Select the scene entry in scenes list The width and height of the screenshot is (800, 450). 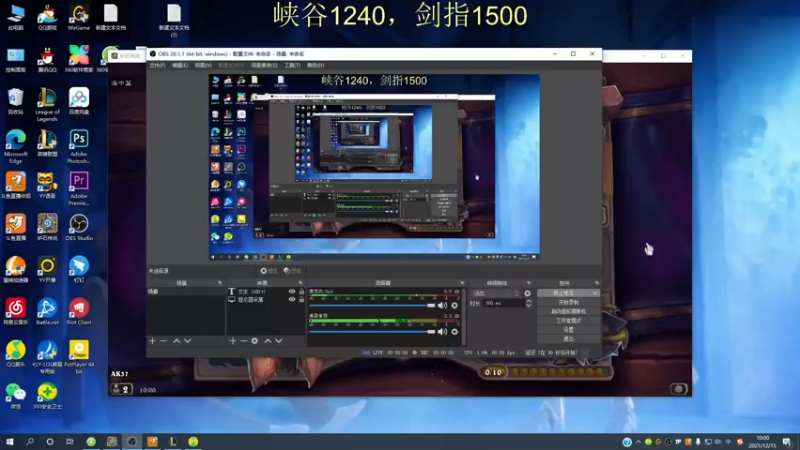pyautogui.click(x=185, y=291)
